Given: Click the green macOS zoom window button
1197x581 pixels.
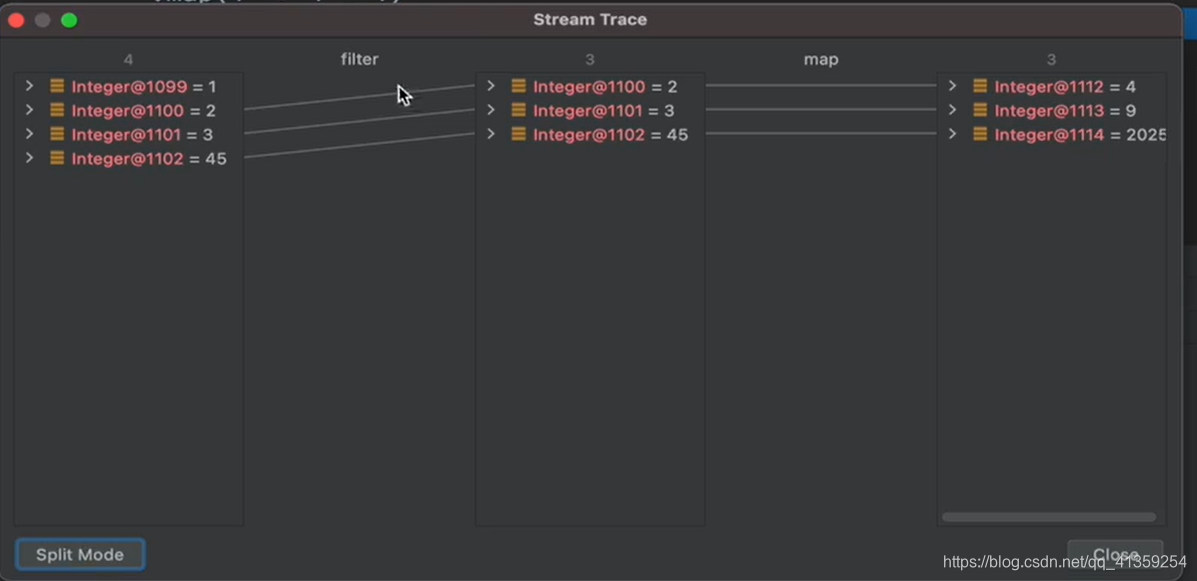Looking at the screenshot, I should point(69,21).
